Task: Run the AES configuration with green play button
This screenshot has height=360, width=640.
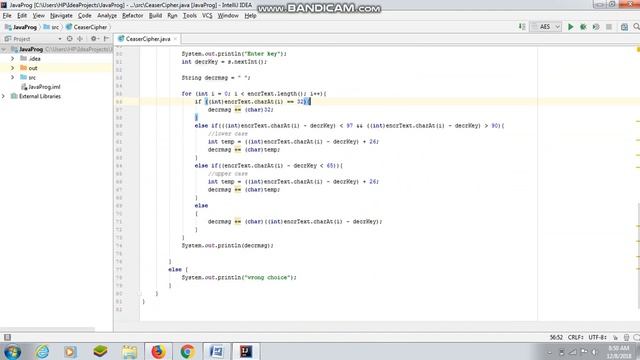Action: (x=571, y=27)
